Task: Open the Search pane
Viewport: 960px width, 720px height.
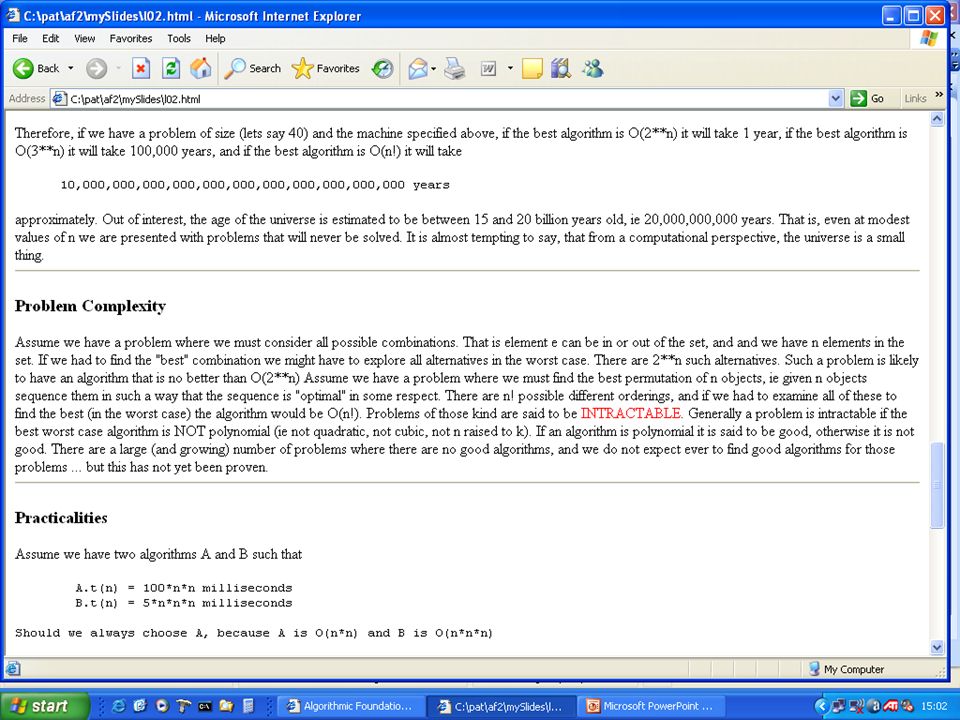Action: click(252, 69)
